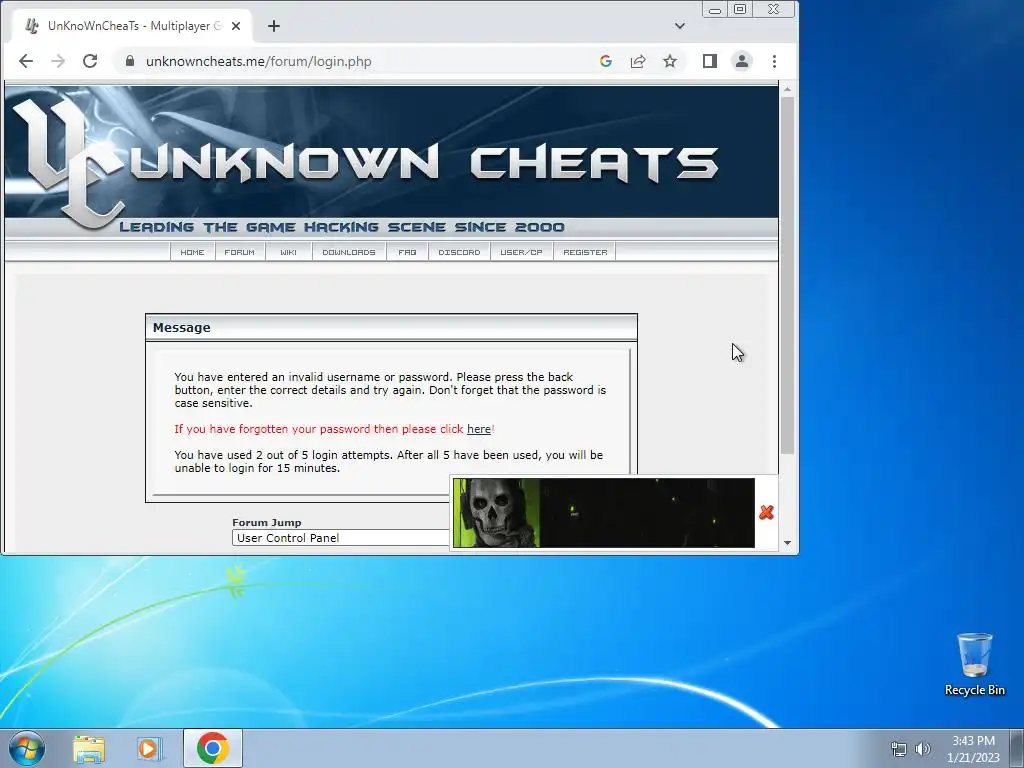Open FORUM in the site navigation
Image resolution: width=1024 pixels, height=768 pixels.
point(240,252)
